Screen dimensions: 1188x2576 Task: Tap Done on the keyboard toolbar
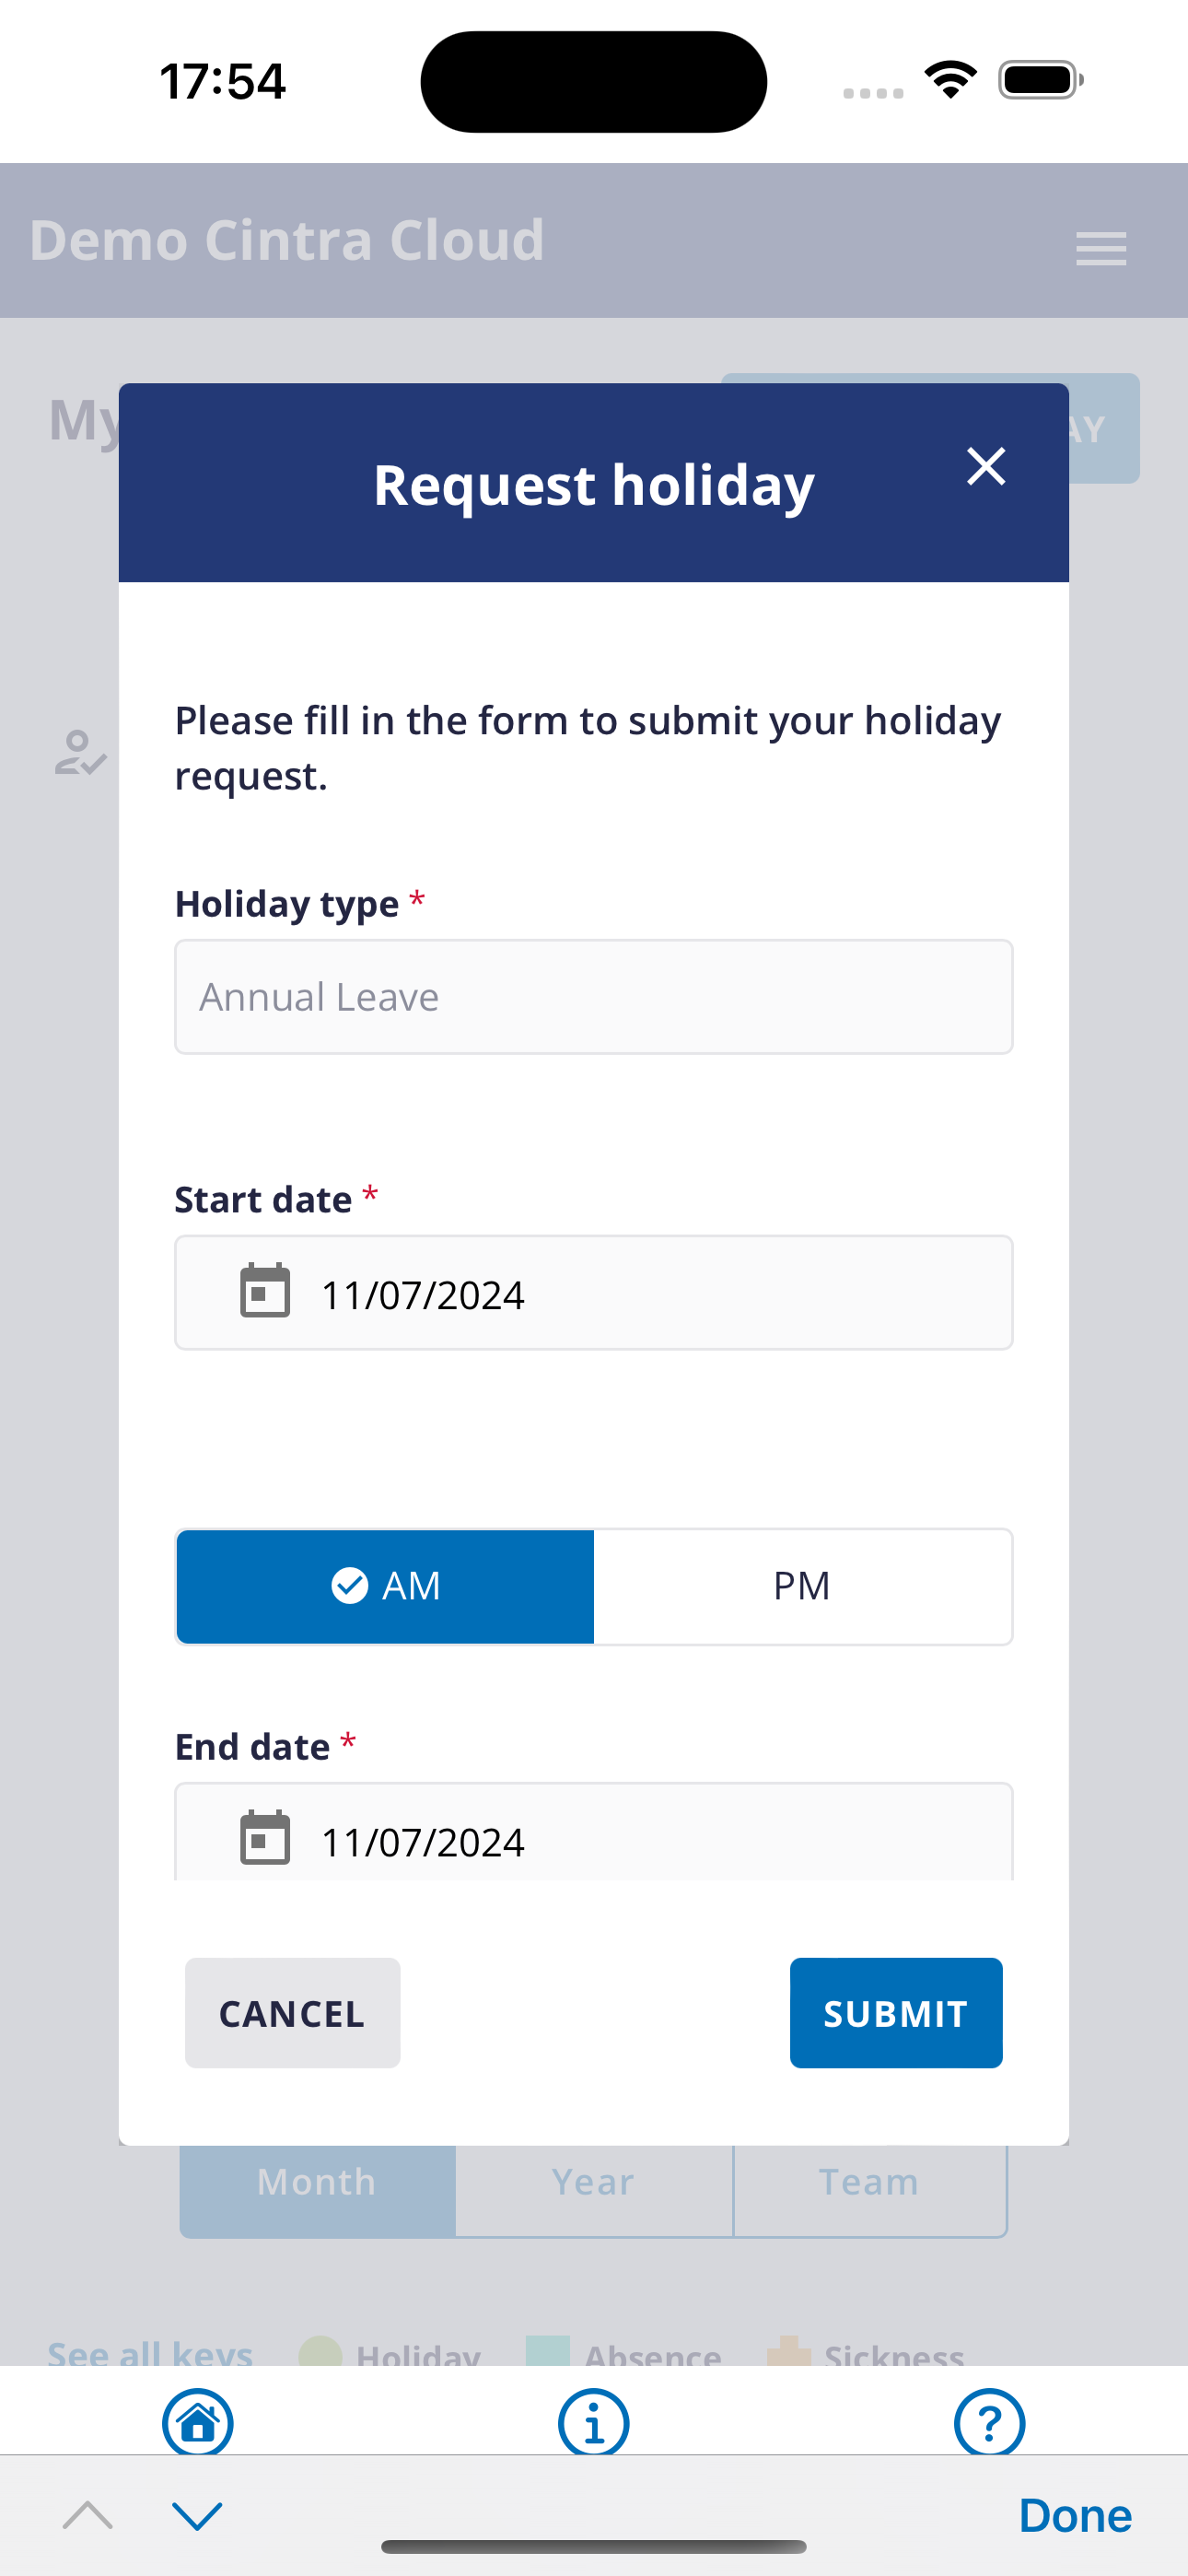pyautogui.click(x=1075, y=2515)
